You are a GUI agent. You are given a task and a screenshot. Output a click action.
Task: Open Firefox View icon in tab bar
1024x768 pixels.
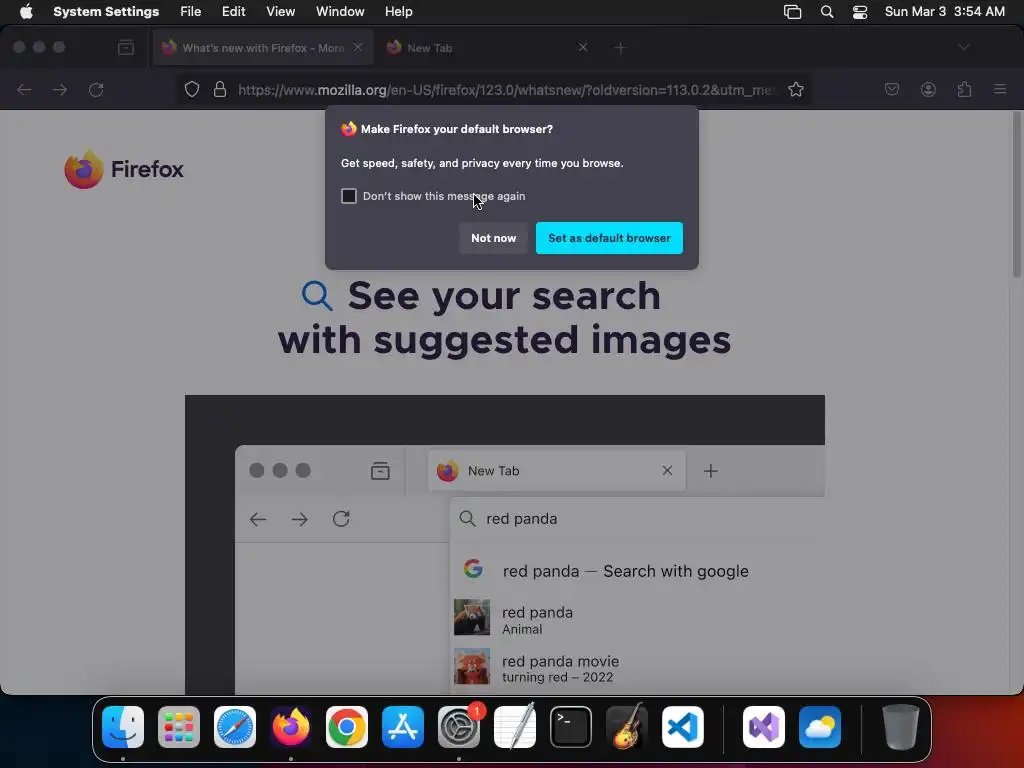126,47
